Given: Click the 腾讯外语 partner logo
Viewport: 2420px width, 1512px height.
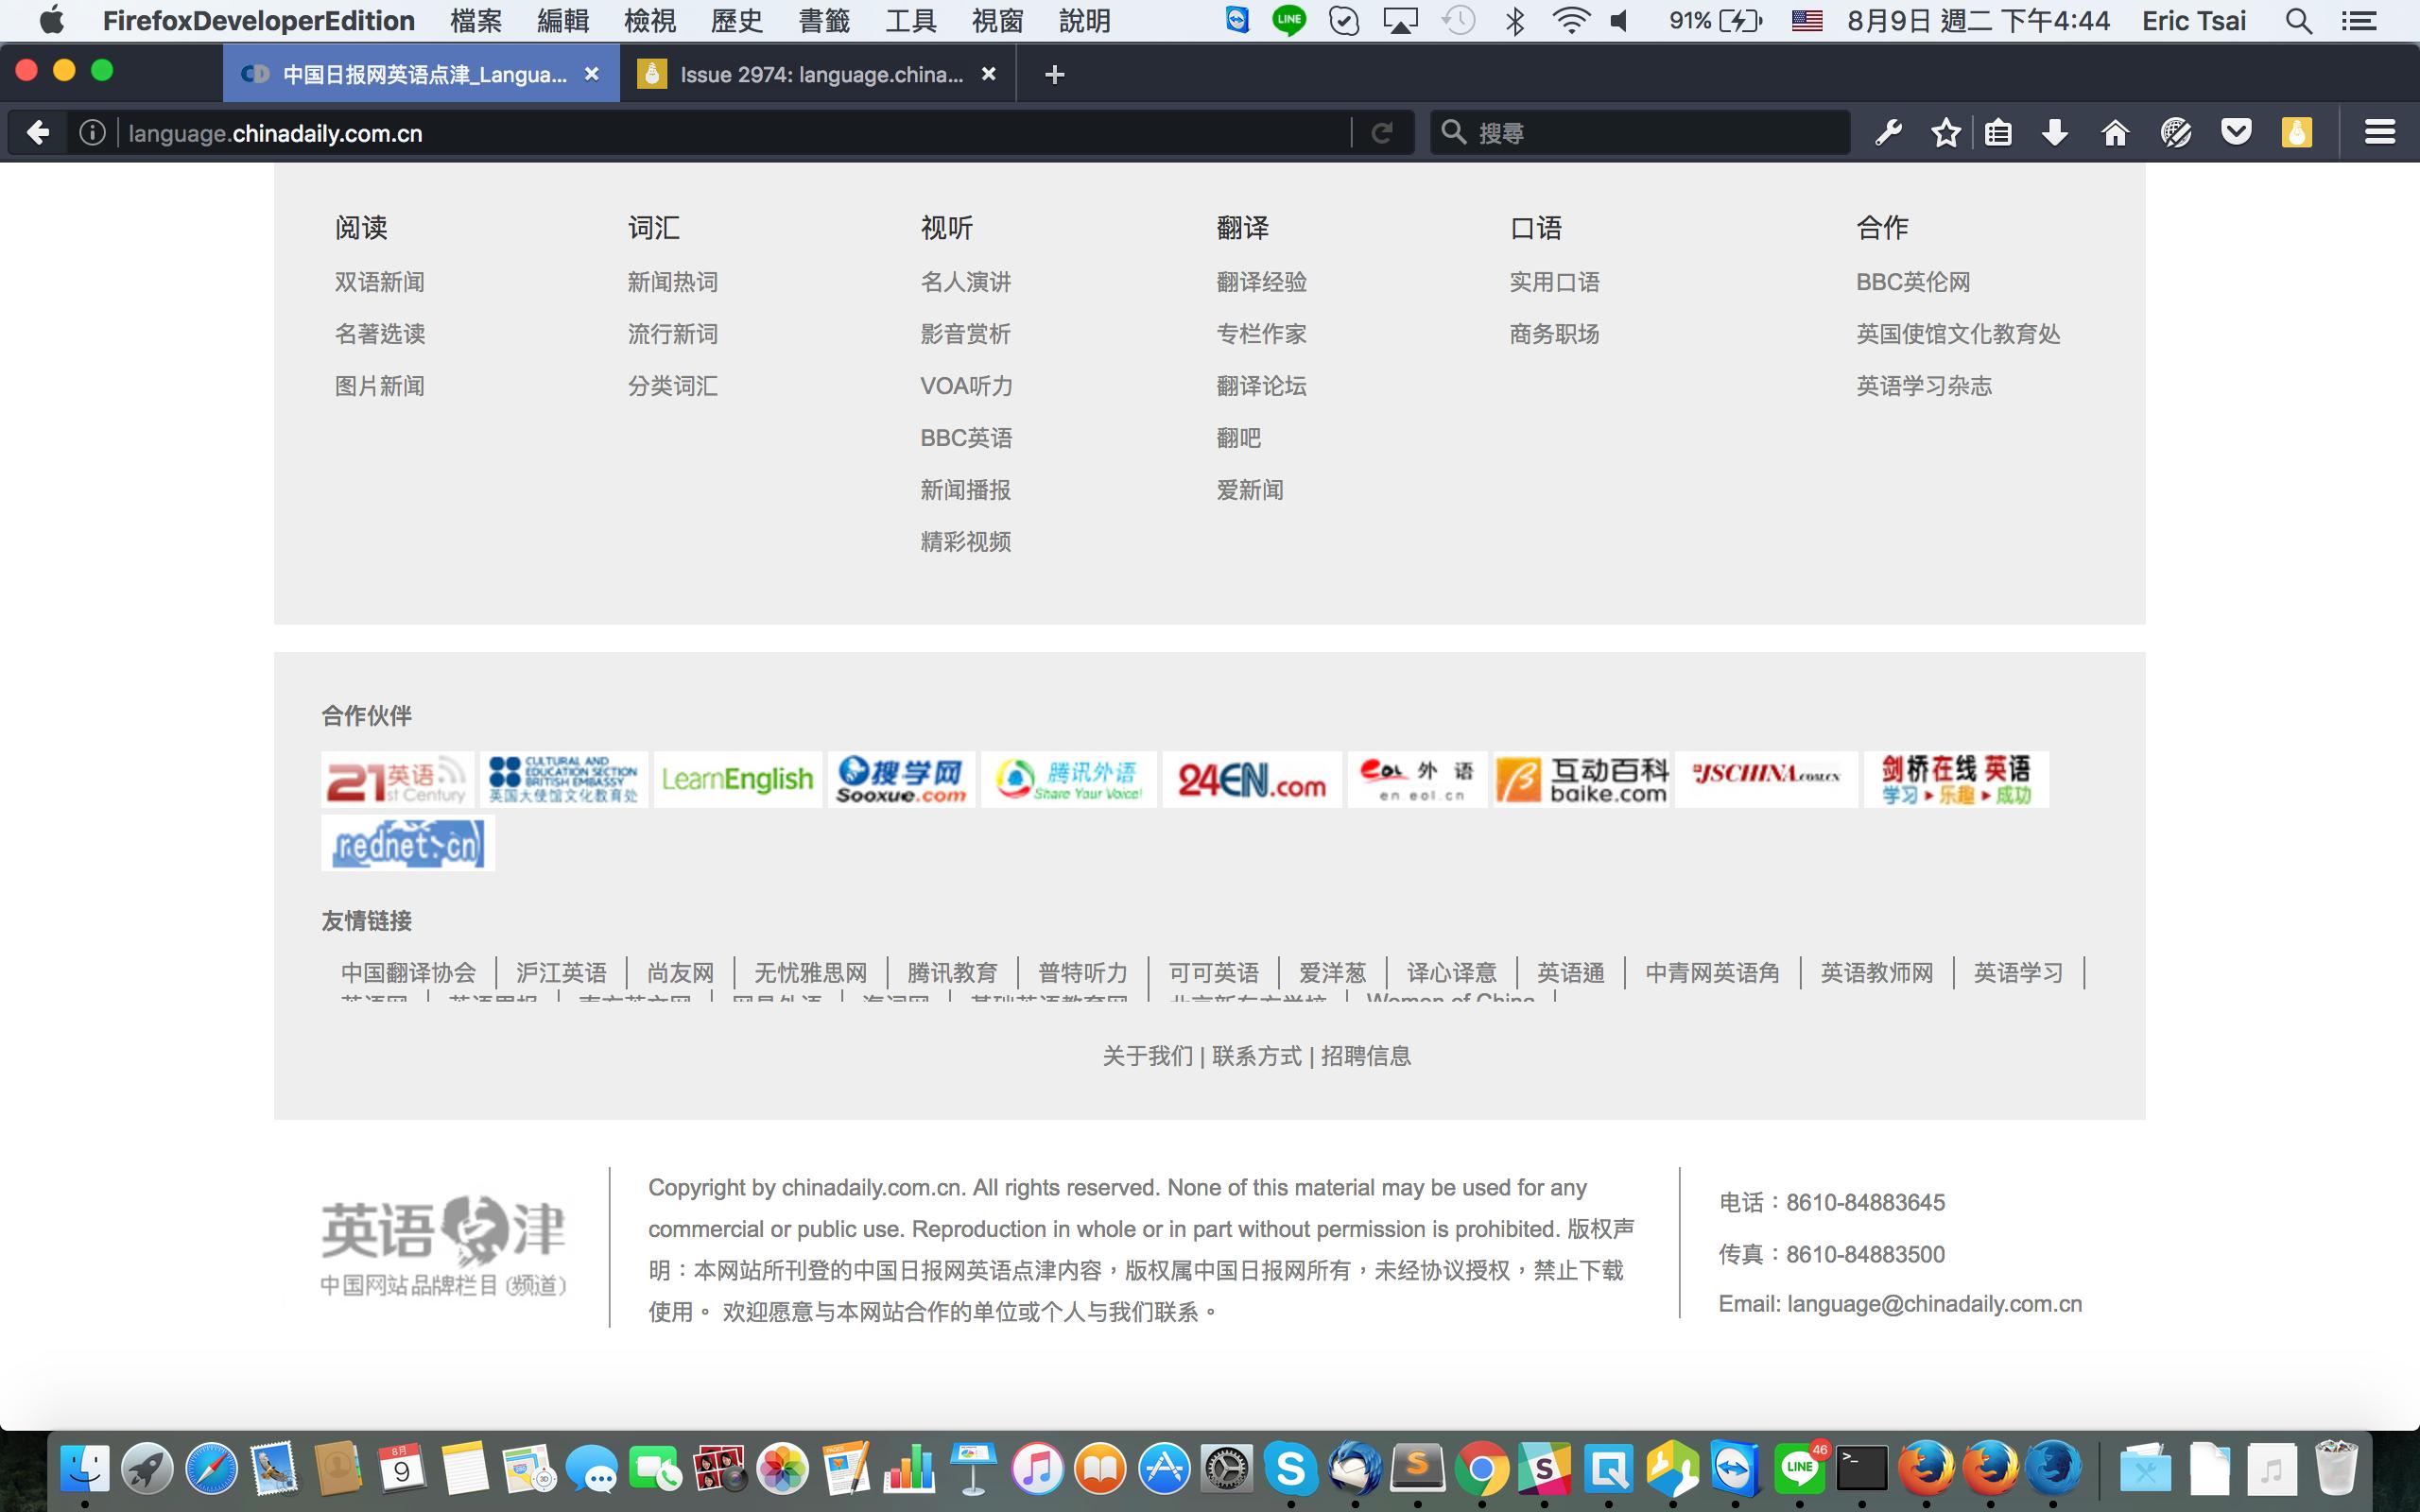Looking at the screenshot, I should (1069, 779).
